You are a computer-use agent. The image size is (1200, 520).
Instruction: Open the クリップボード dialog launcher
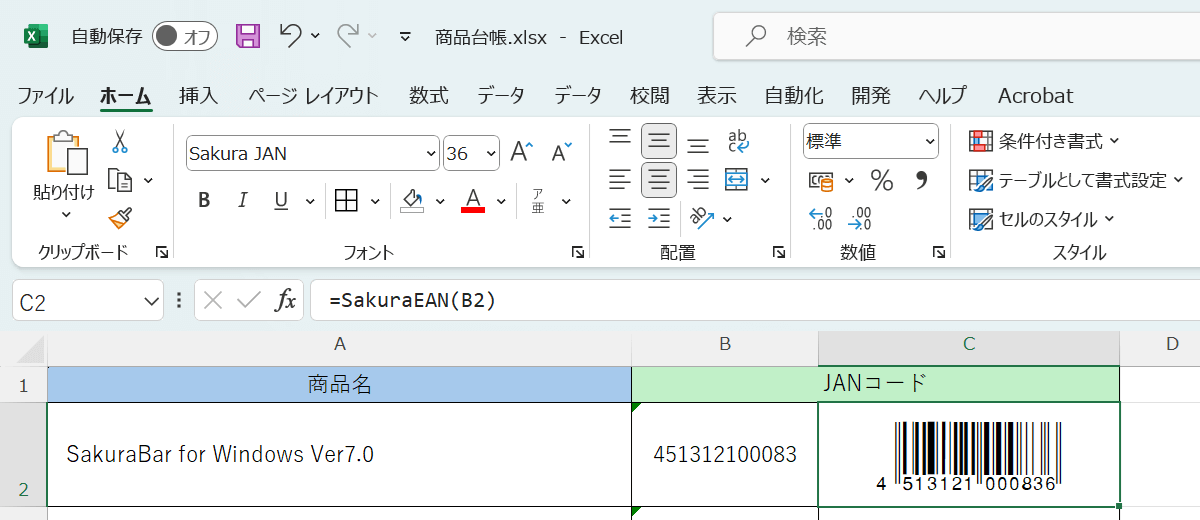(x=162, y=253)
